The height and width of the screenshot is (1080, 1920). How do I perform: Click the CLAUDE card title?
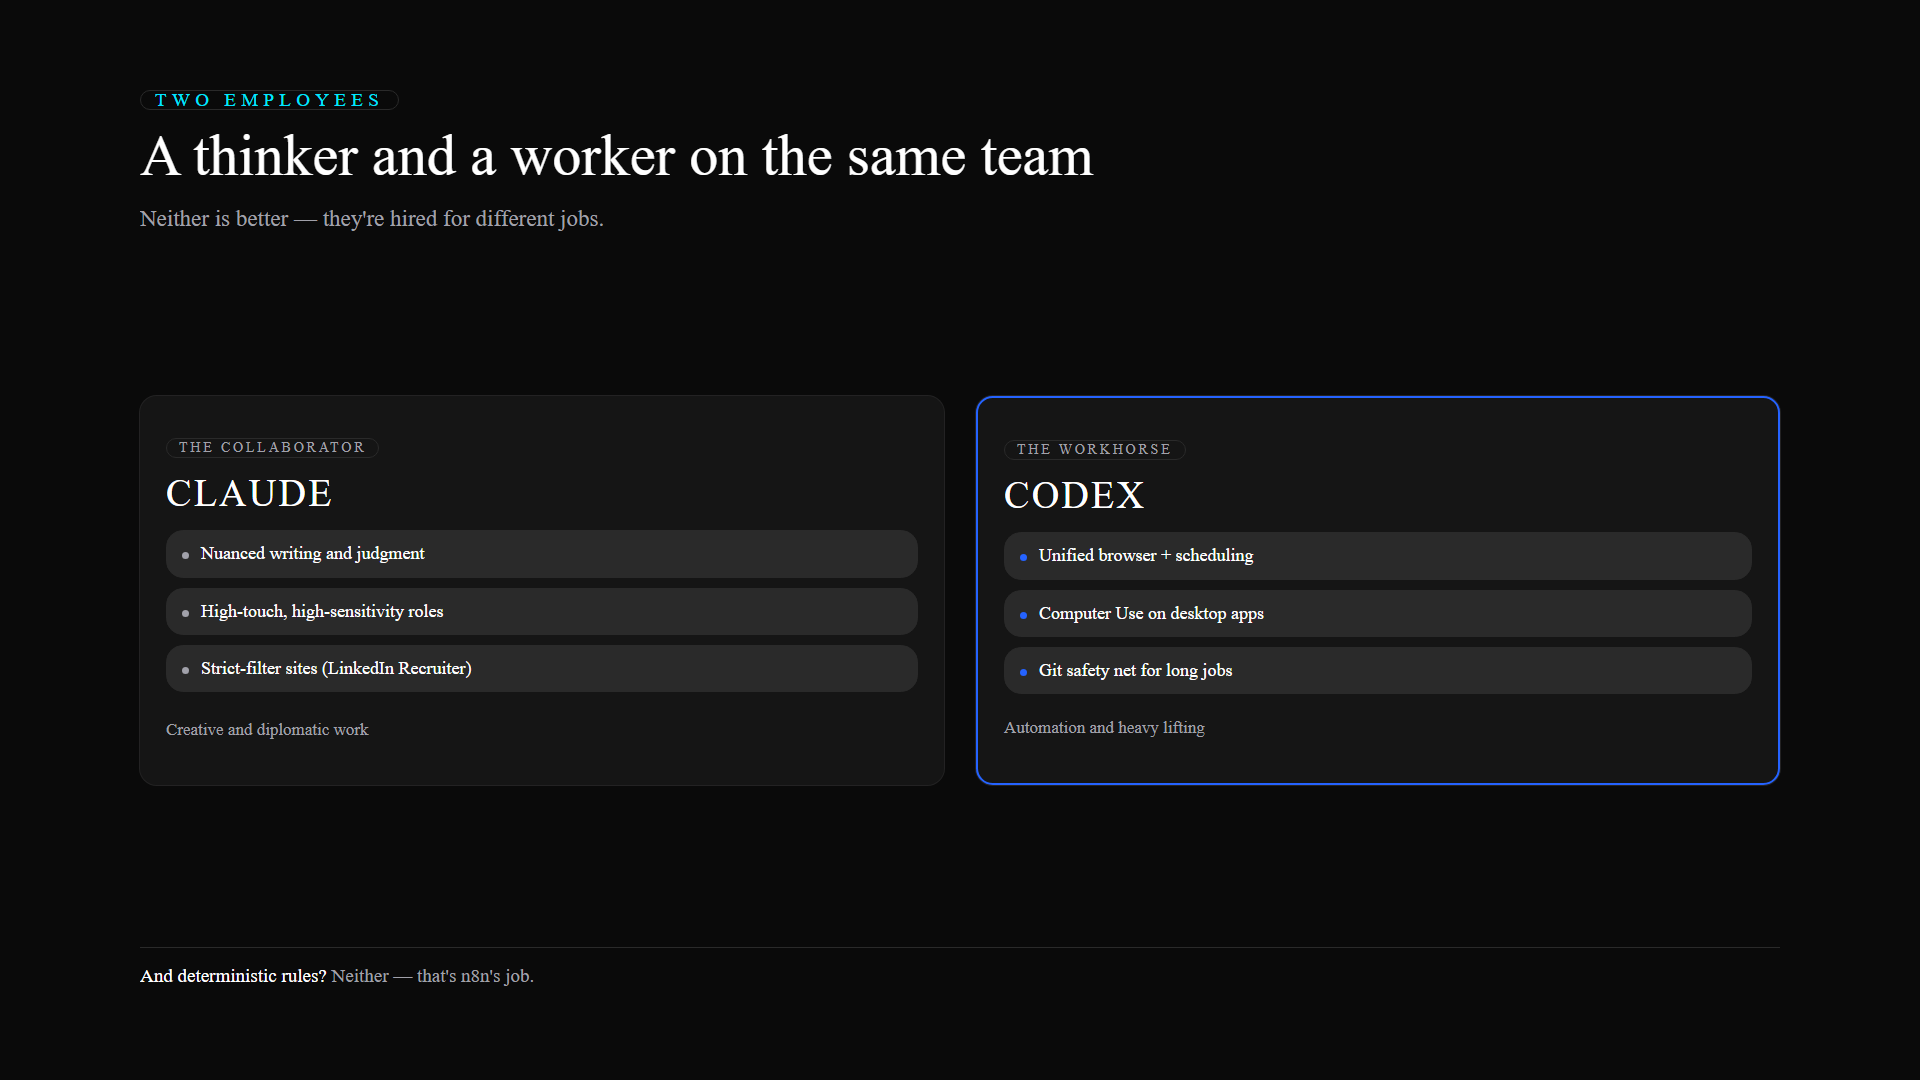(249, 494)
